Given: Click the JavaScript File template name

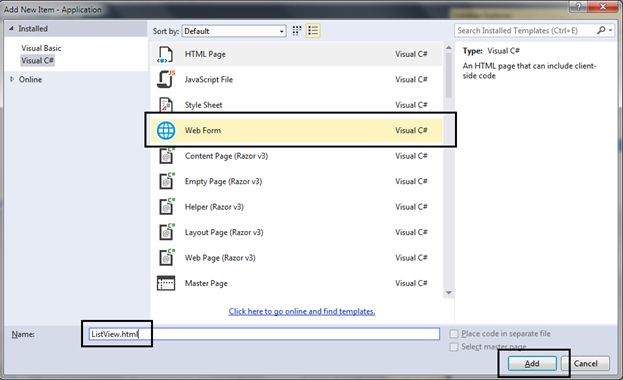Looking at the screenshot, I should pyautogui.click(x=209, y=79).
